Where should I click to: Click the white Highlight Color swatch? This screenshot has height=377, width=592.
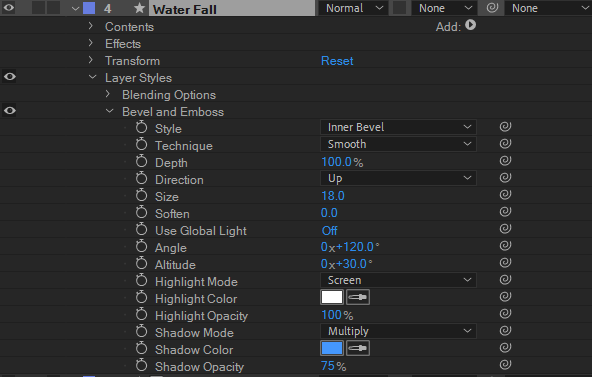(332, 297)
